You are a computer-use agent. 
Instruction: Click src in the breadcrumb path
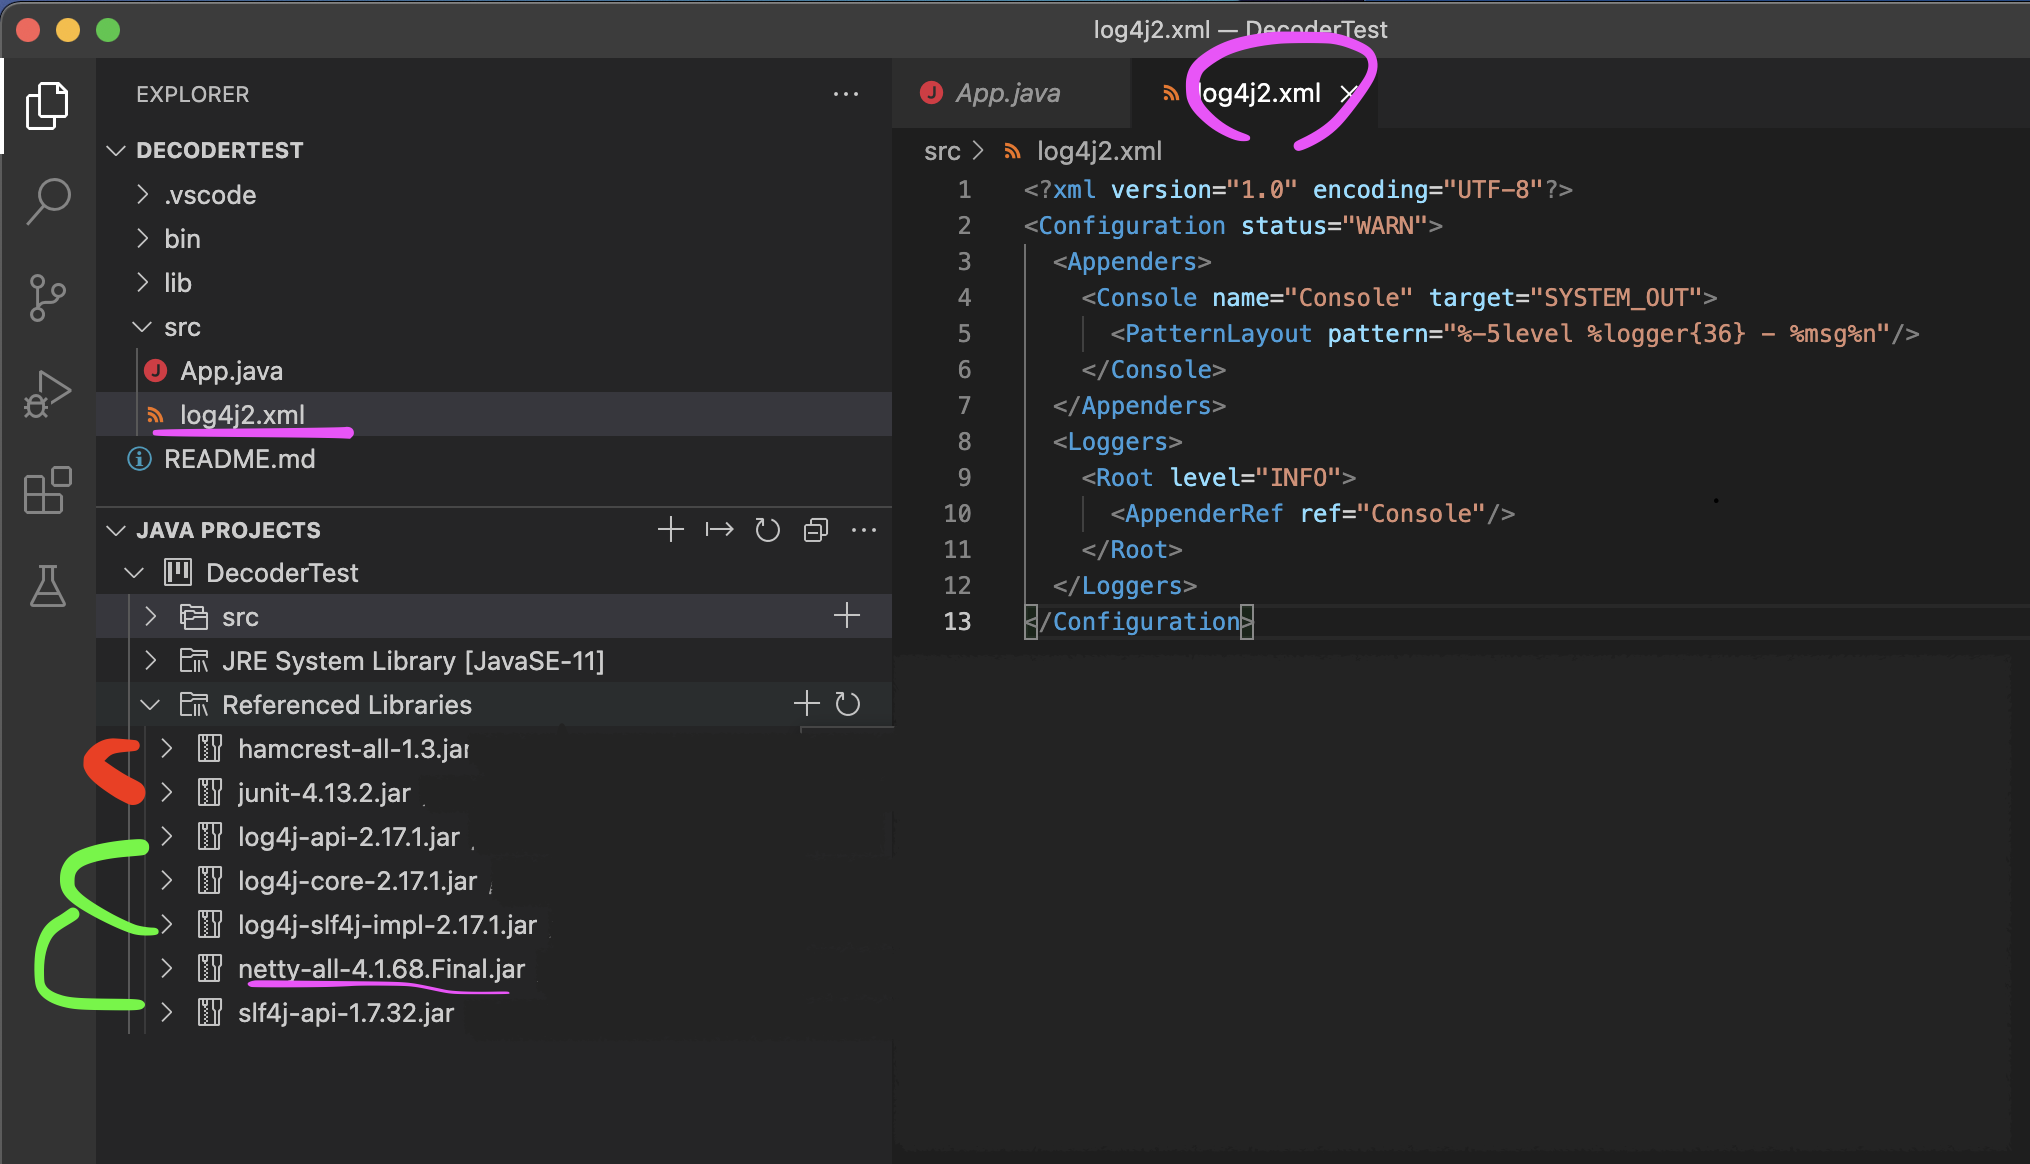pyautogui.click(x=941, y=151)
